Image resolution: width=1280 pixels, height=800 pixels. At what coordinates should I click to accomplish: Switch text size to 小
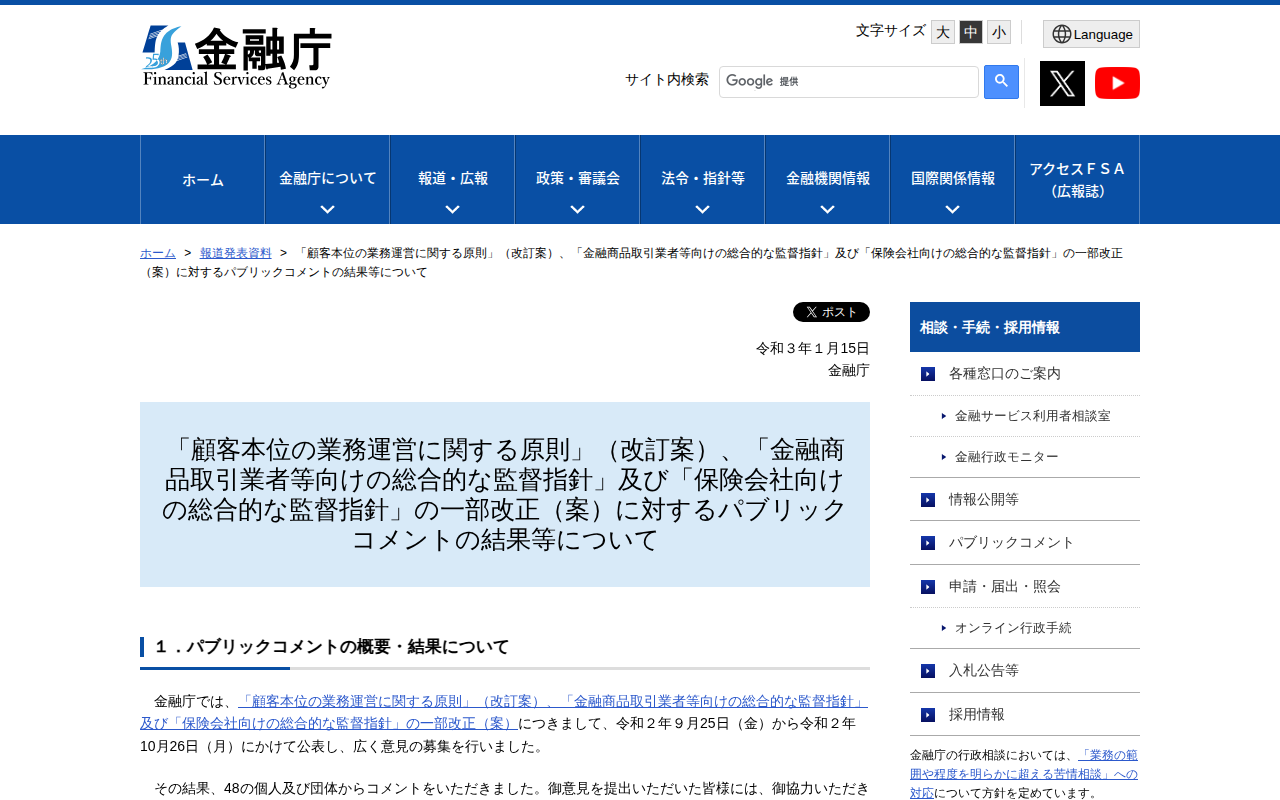[998, 31]
